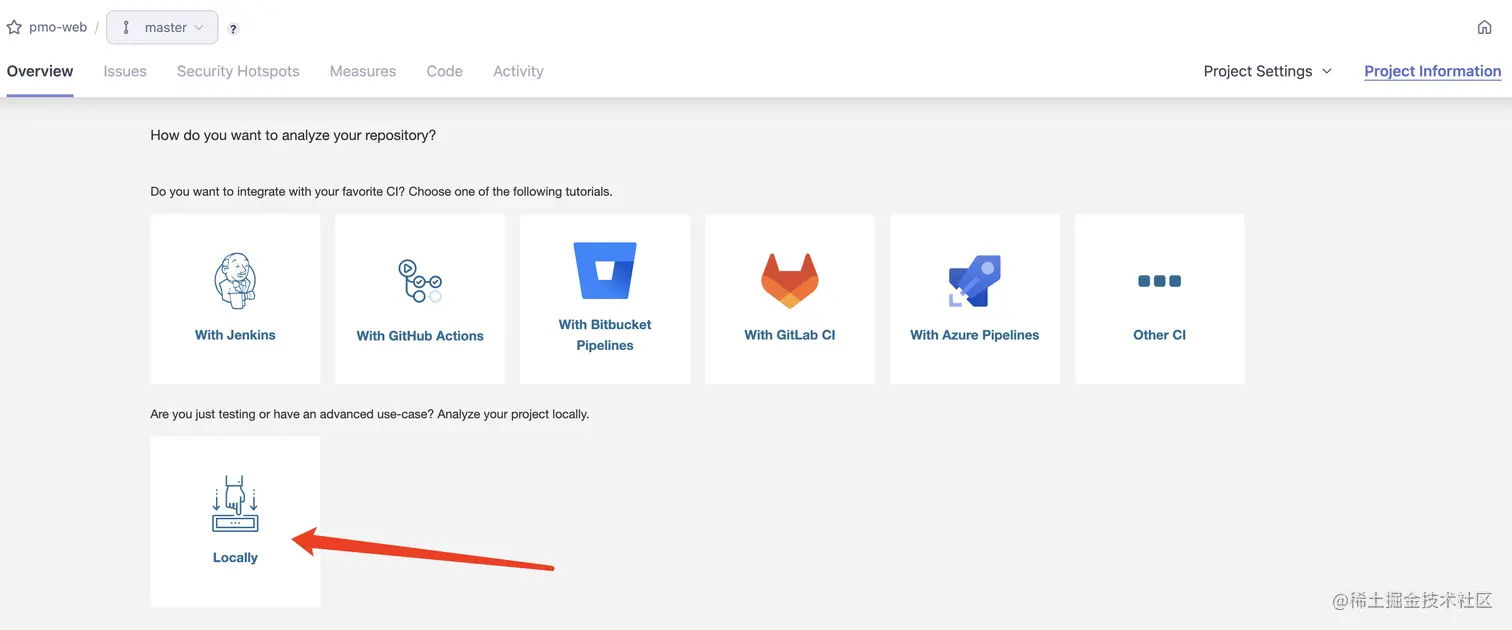Click the branch help question mark icon
1512x630 pixels.
[x=233, y=29]
